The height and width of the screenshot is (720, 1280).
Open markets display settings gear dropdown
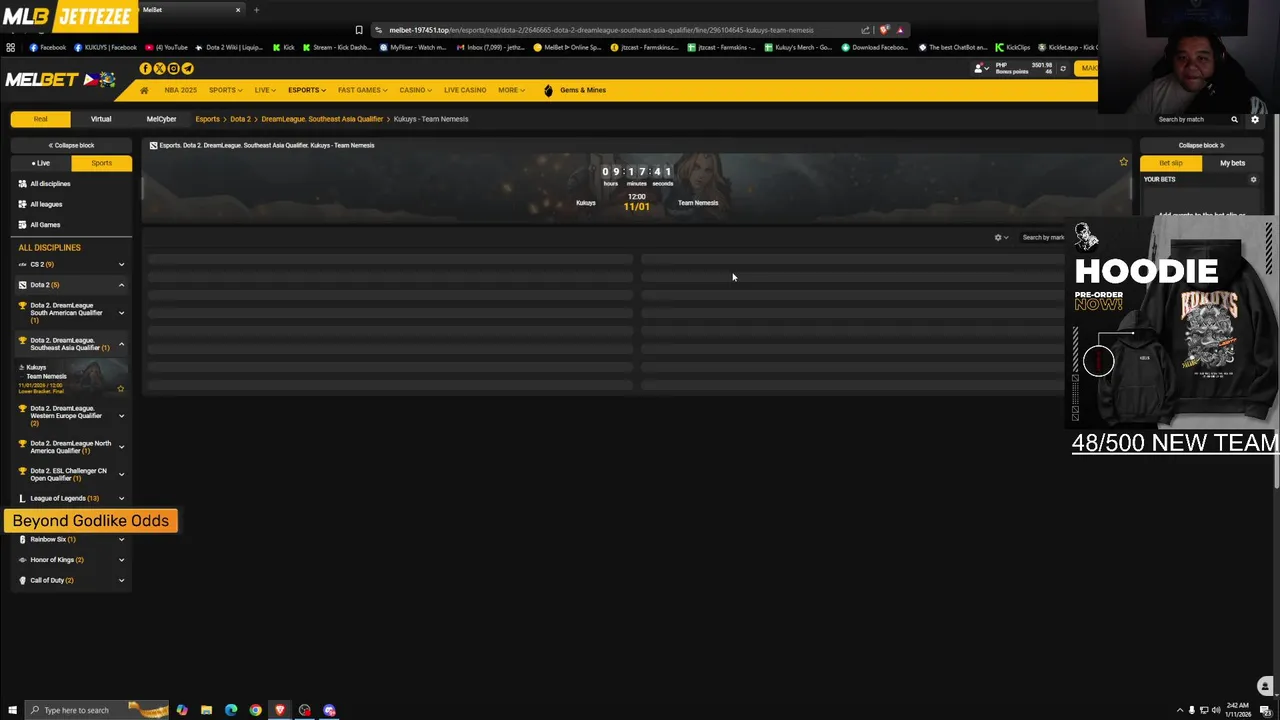(x=1001, y=238)
